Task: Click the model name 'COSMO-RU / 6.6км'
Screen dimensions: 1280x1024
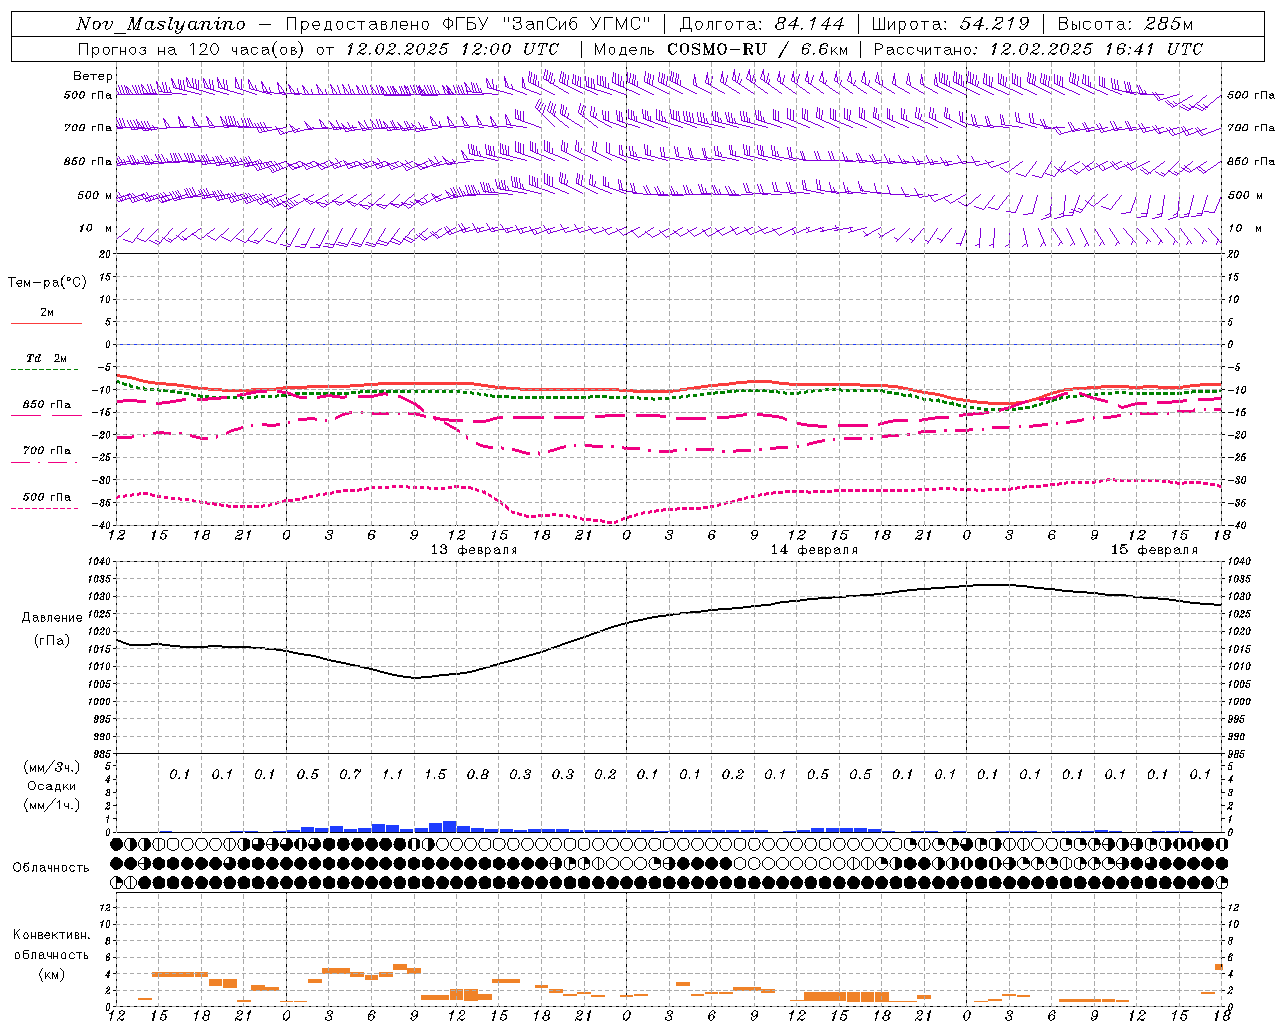Action: coord(758,49)
